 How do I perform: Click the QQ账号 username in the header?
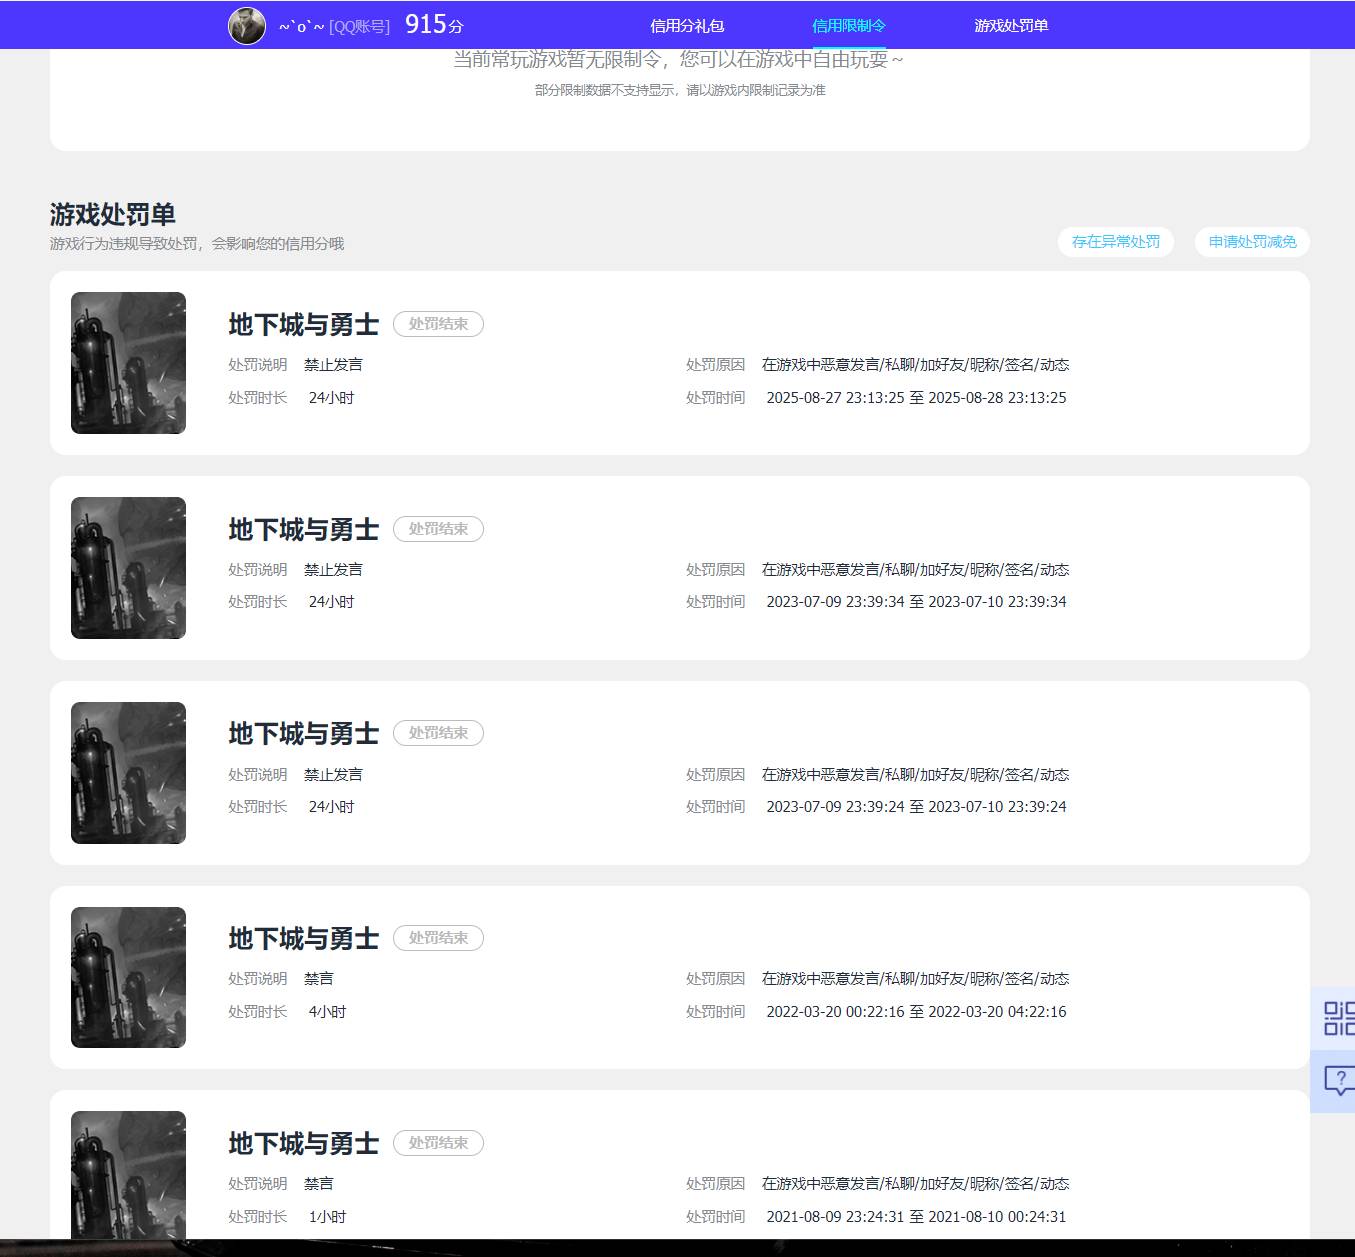coord(334,27)
